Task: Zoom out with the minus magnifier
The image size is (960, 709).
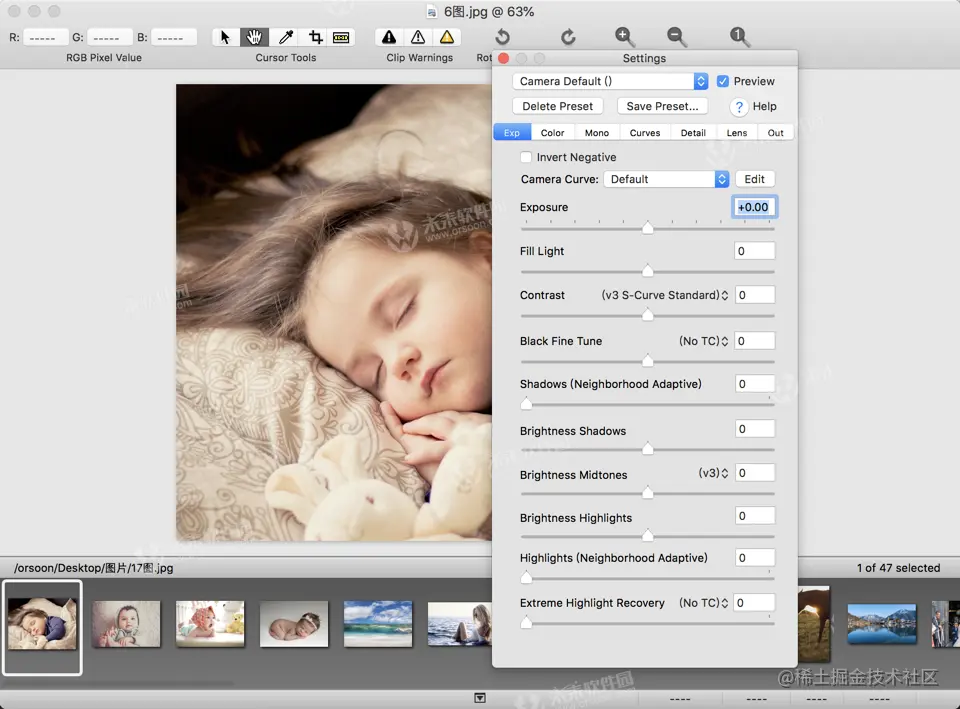Action: point(677,37)
